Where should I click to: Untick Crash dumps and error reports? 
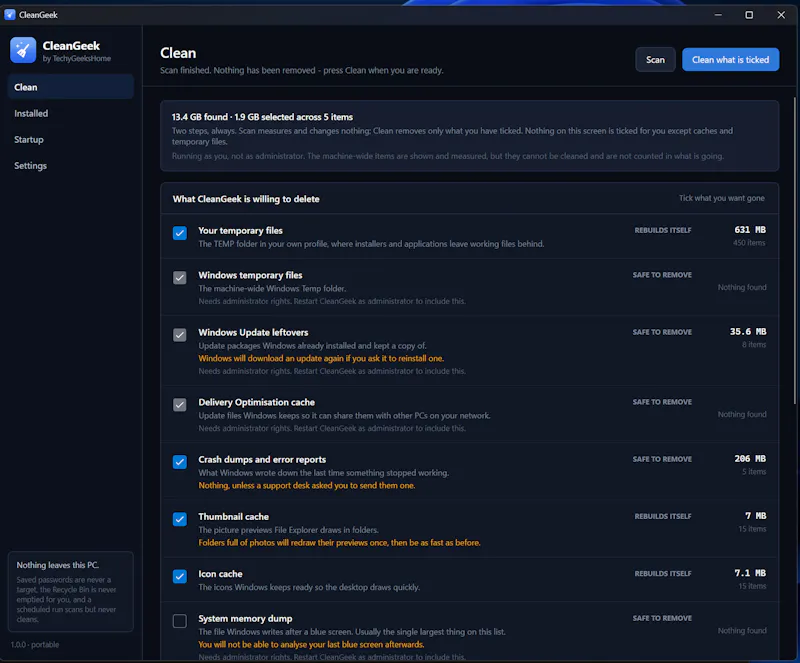180,462
